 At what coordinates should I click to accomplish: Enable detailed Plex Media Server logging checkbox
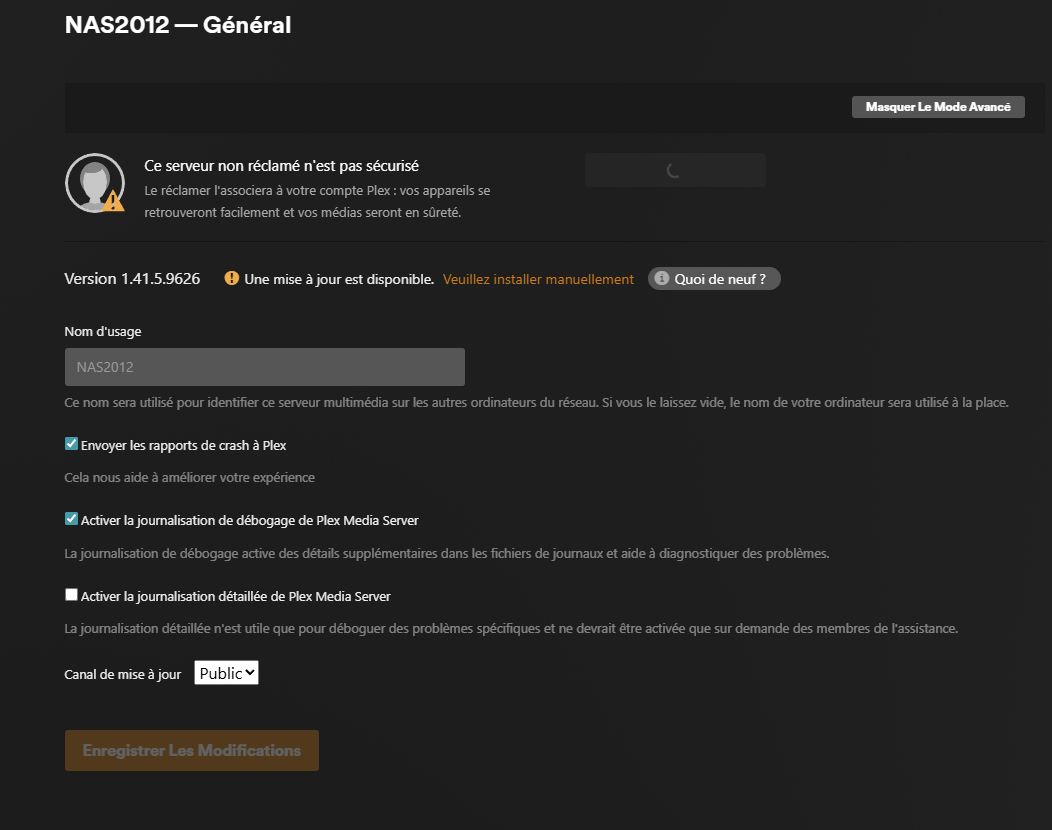pyautogui.click(x=71, y=594)
